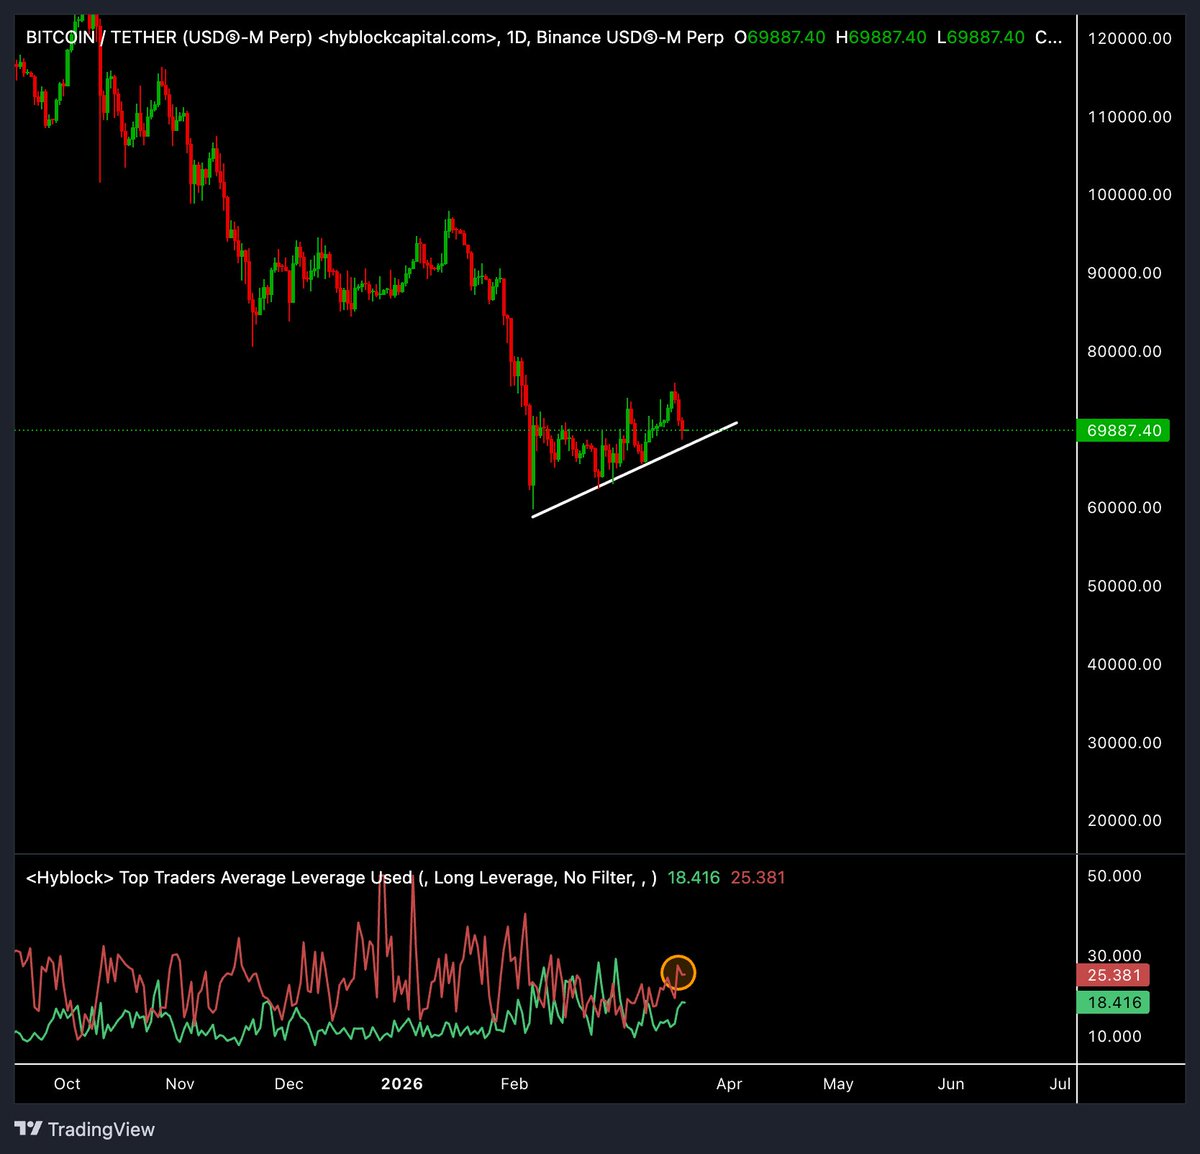Click the Feb label on time axis
Screen dimensions: 1200x1154
[514, 1084]
